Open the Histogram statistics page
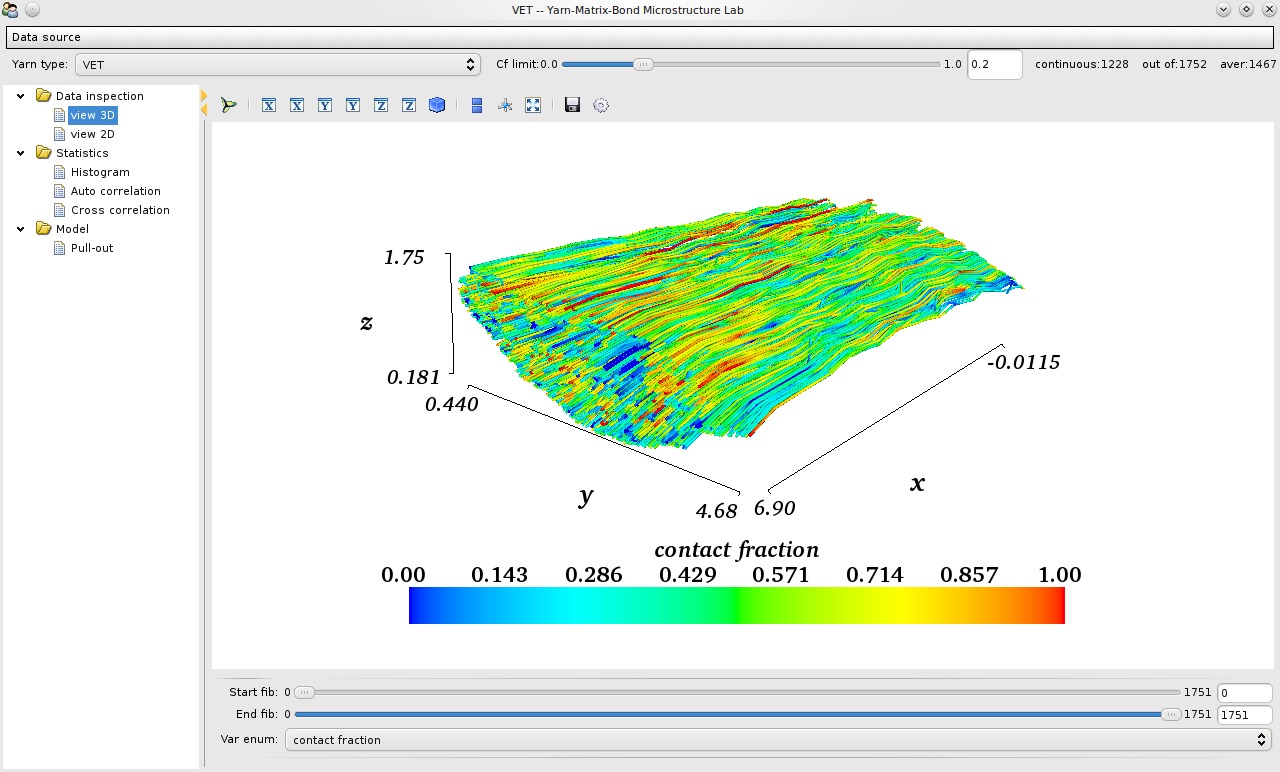1280x772 pixels. [x=100, y=172]
